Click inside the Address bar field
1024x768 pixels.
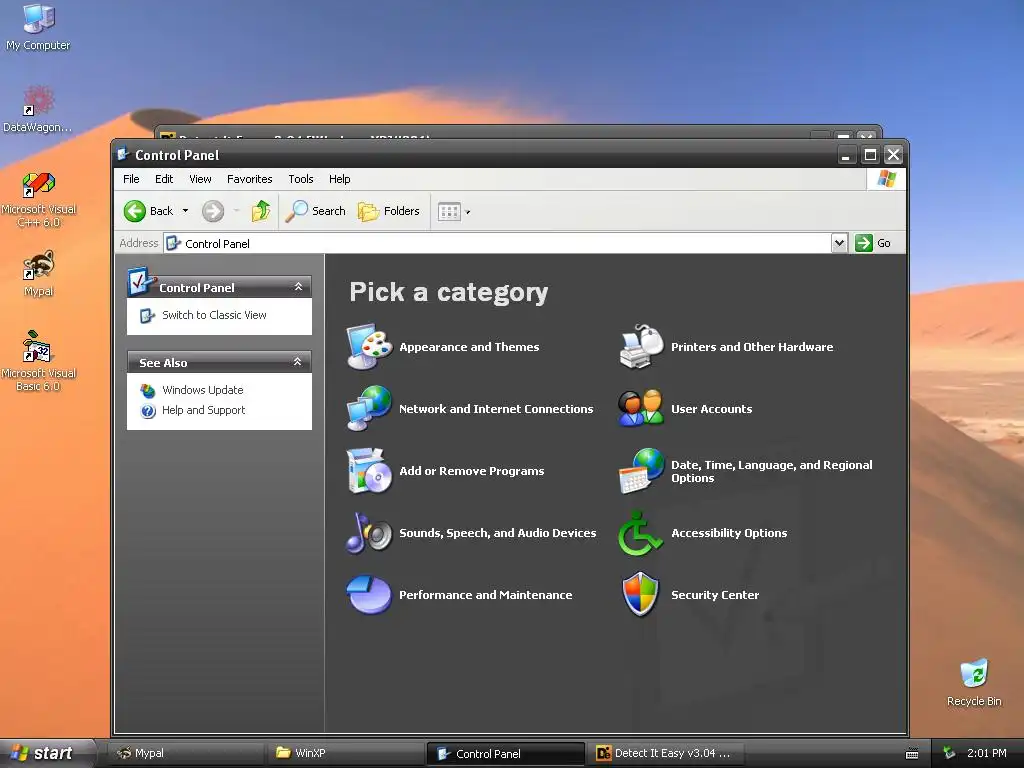498,244
